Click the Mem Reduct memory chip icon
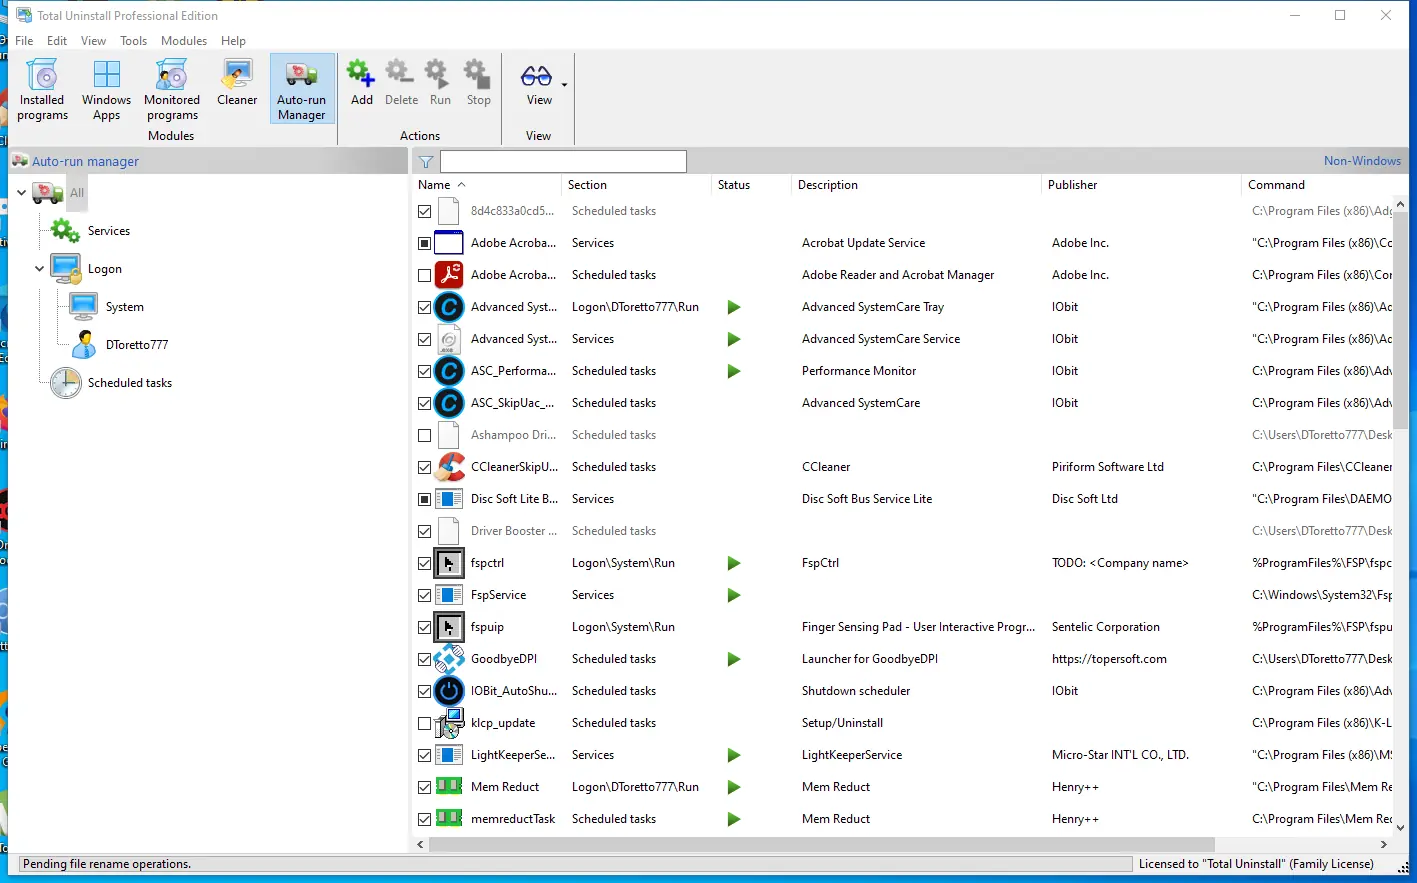Viewport: 1417px width, 883px height. tap(449, 787)
